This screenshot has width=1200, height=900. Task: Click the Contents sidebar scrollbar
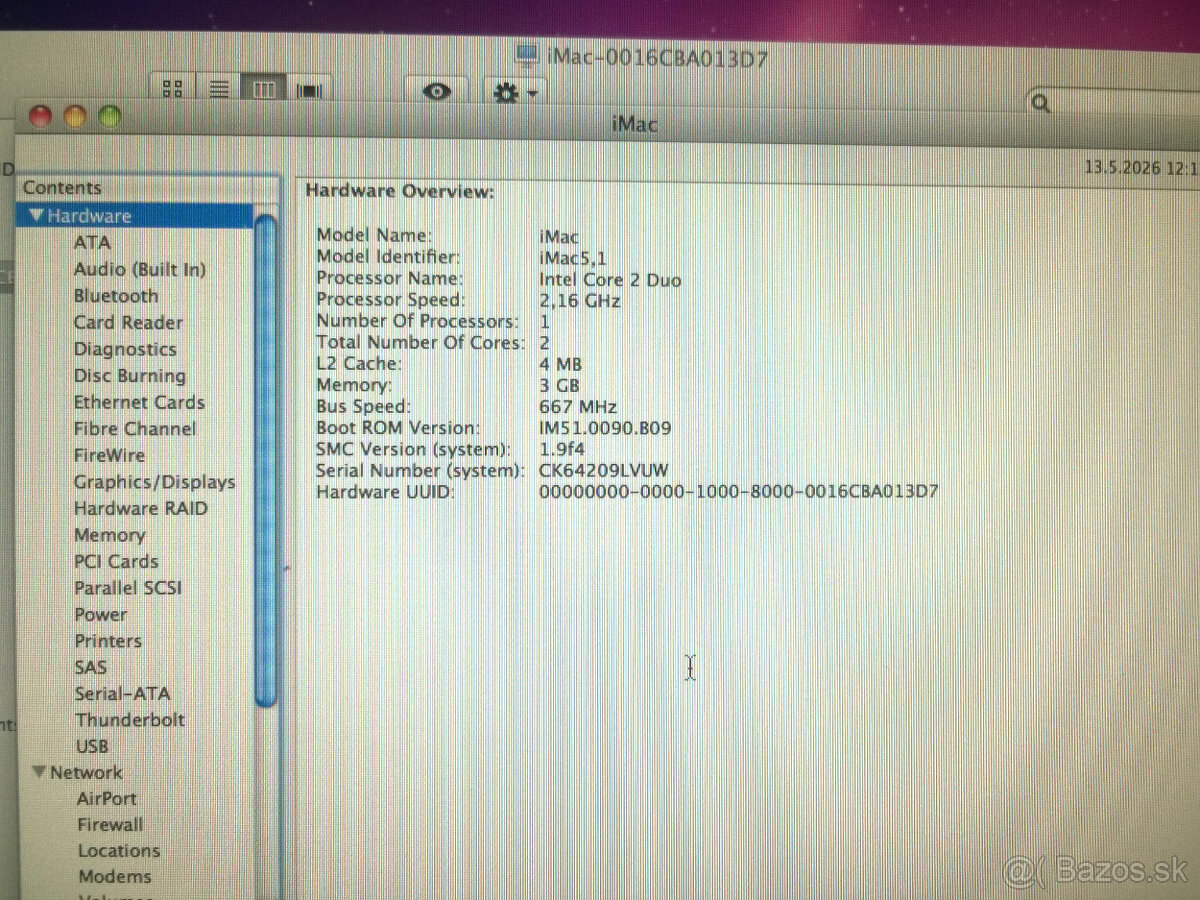(265, 460)
